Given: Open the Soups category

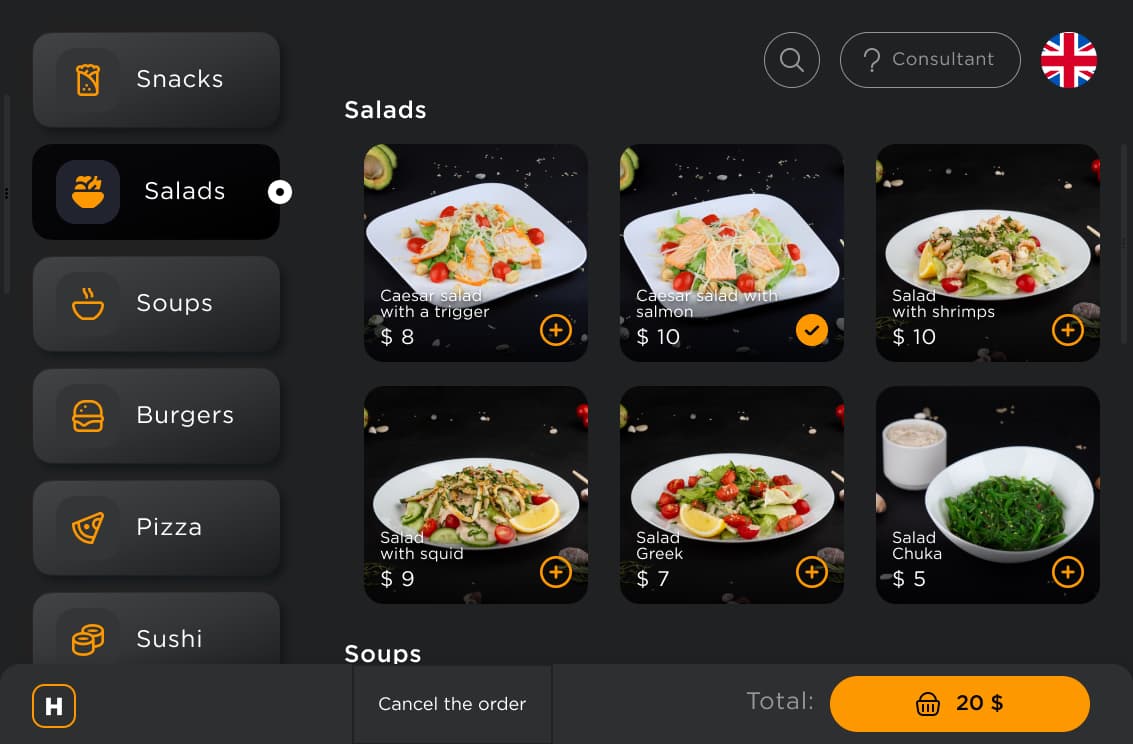Looking at the screenshot, I should click(156, 303).
